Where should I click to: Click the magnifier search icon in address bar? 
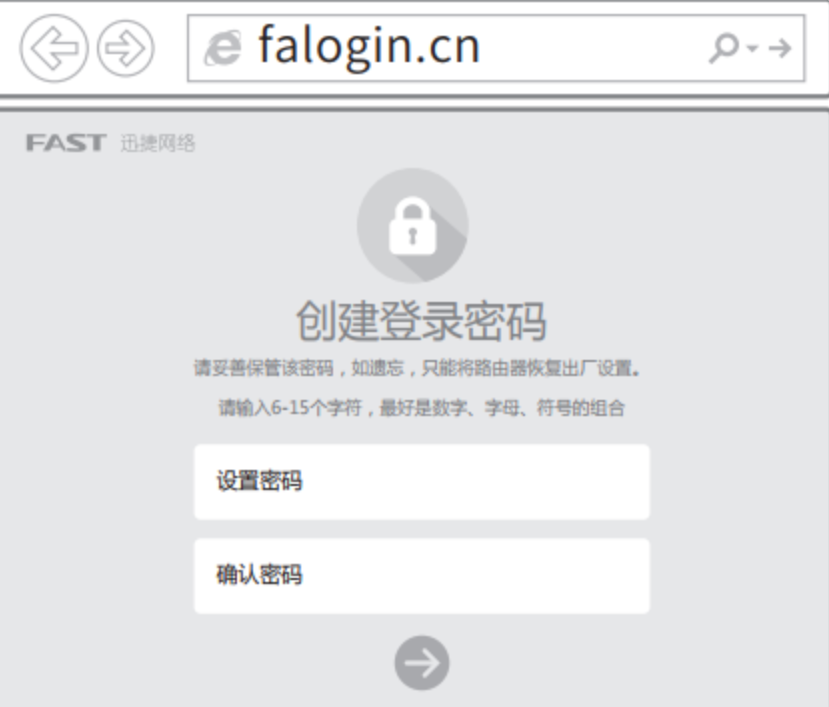pos(723,48)
